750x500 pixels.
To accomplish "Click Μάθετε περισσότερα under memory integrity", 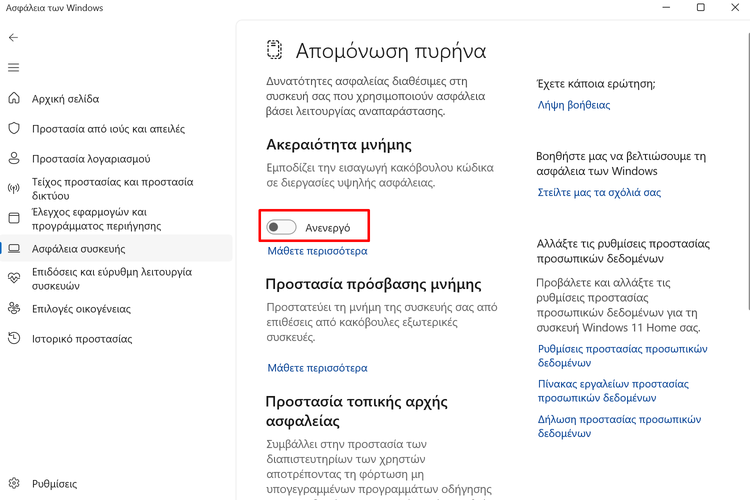I will tap(317, 251).
